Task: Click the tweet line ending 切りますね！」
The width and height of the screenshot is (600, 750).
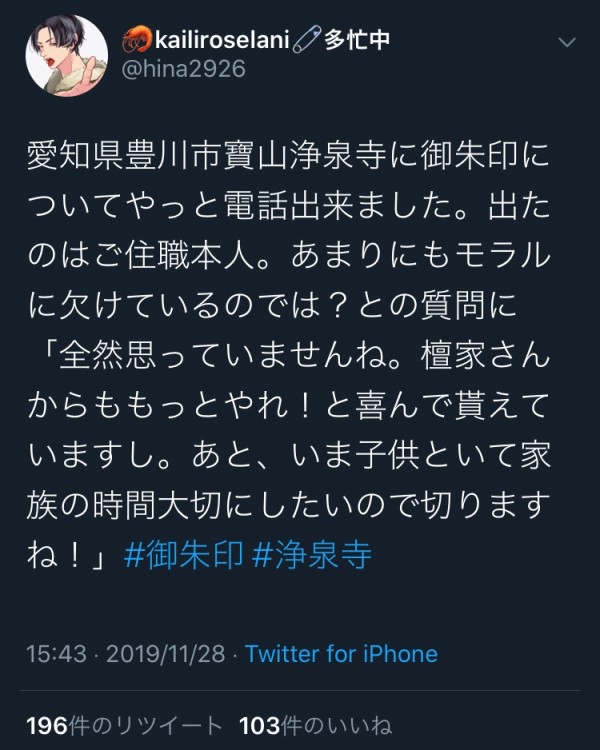Action: (288, 506)
